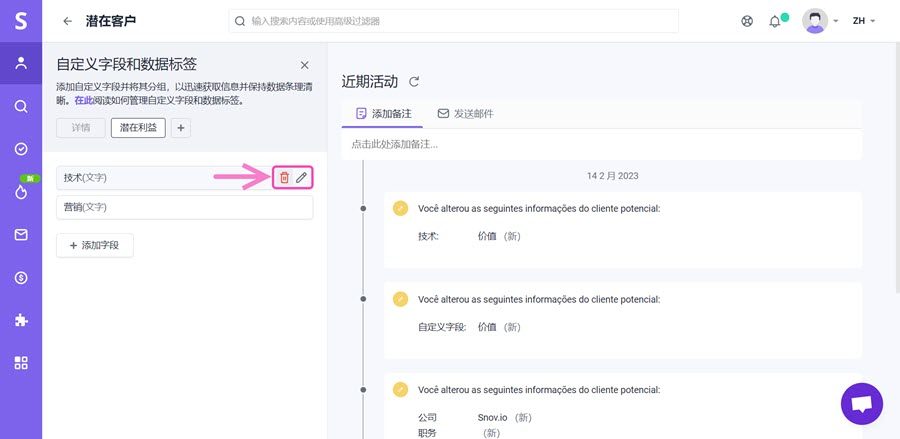Click the pencil badge beside 技术 activity

[x=401, y=208]
